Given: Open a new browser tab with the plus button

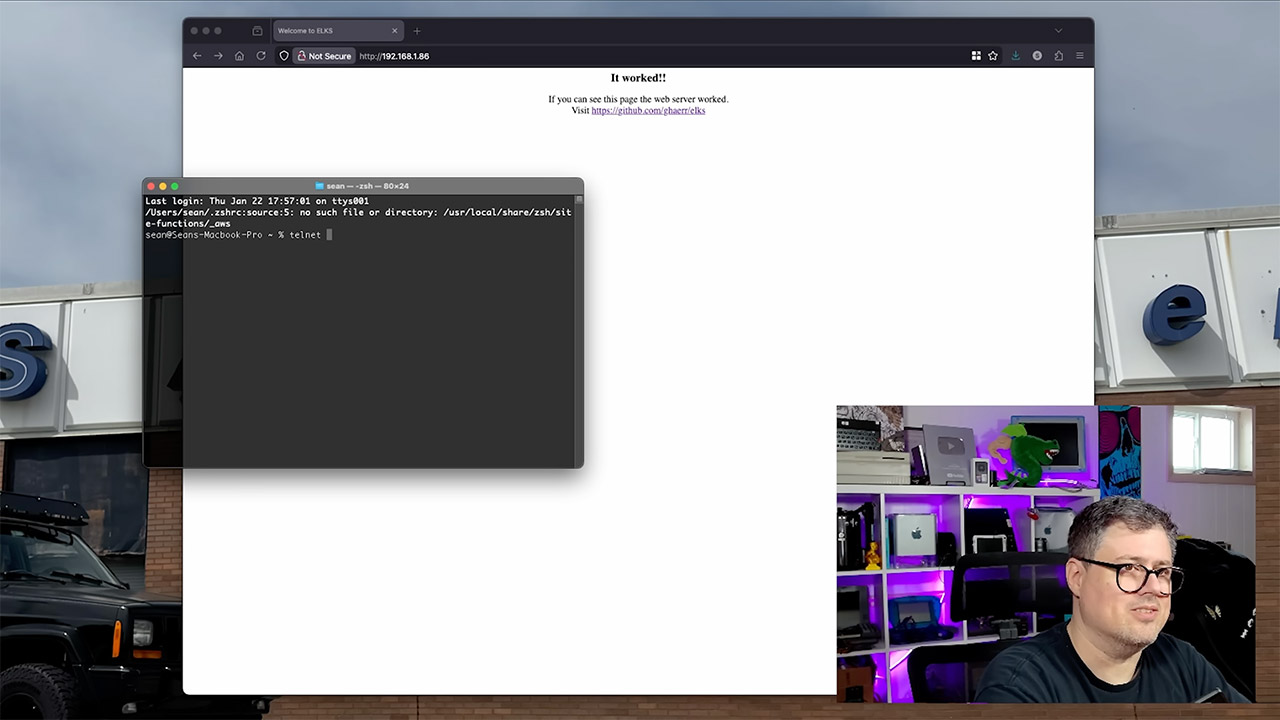Looking at the screenshot, I should tap(417, 30).
